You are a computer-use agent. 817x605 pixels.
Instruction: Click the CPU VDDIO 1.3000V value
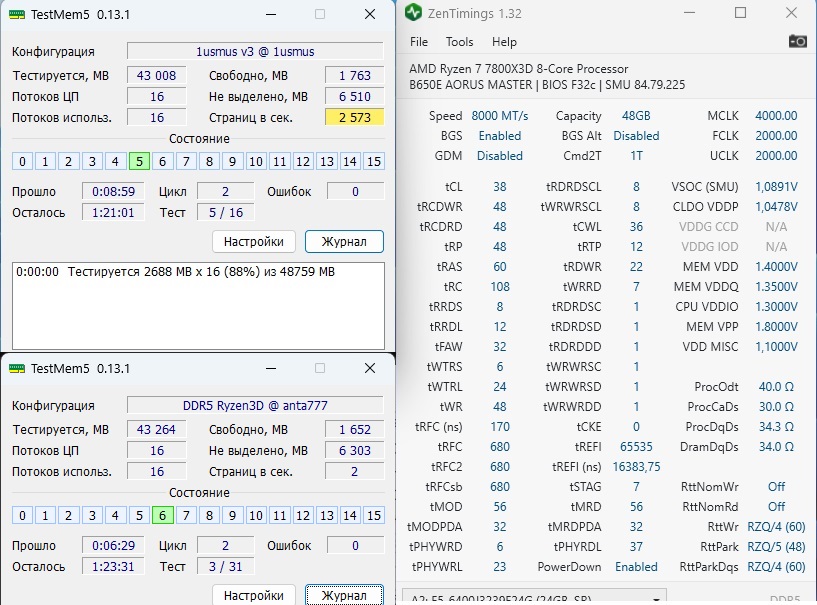coord(776,306)
